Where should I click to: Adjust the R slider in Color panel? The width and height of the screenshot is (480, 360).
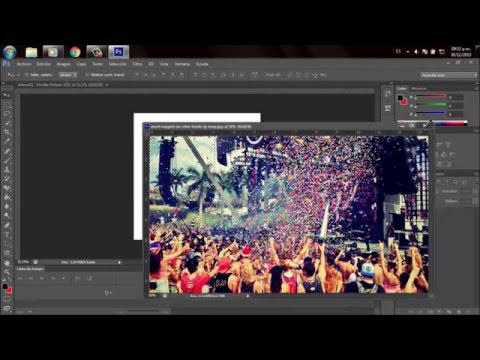pos(430,97)
